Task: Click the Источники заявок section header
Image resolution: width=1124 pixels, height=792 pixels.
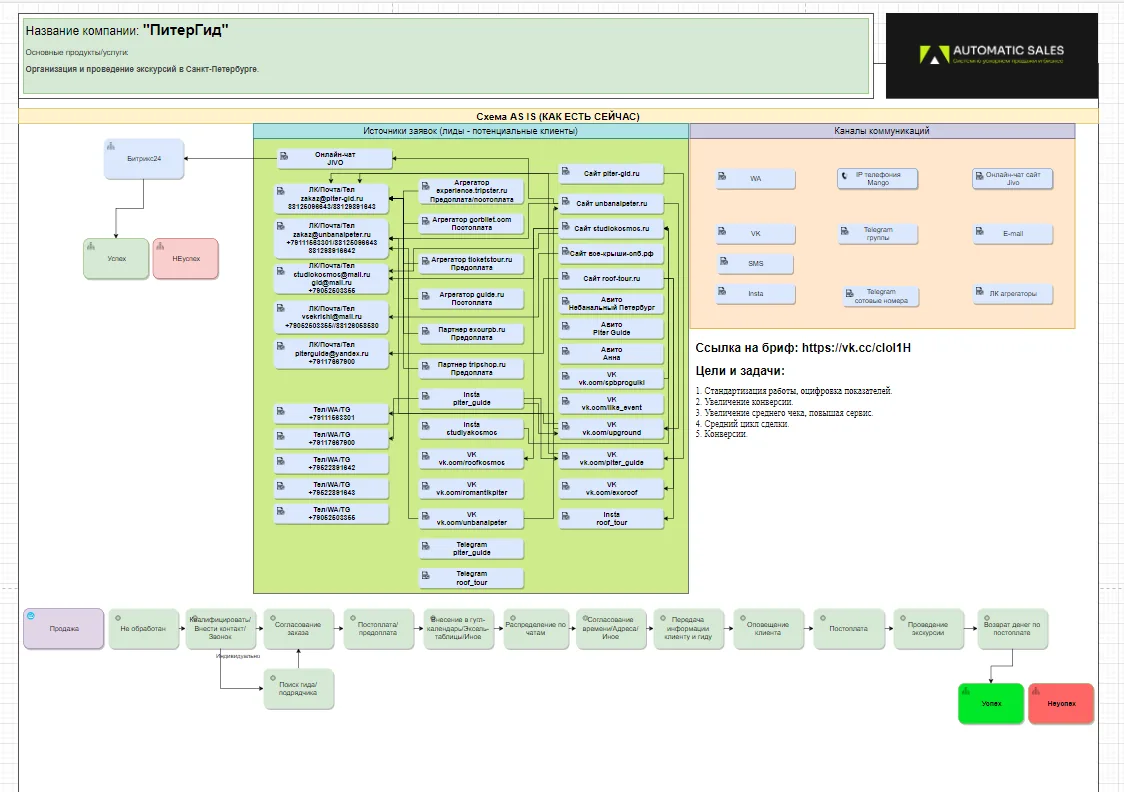Action: coord(470,131)
